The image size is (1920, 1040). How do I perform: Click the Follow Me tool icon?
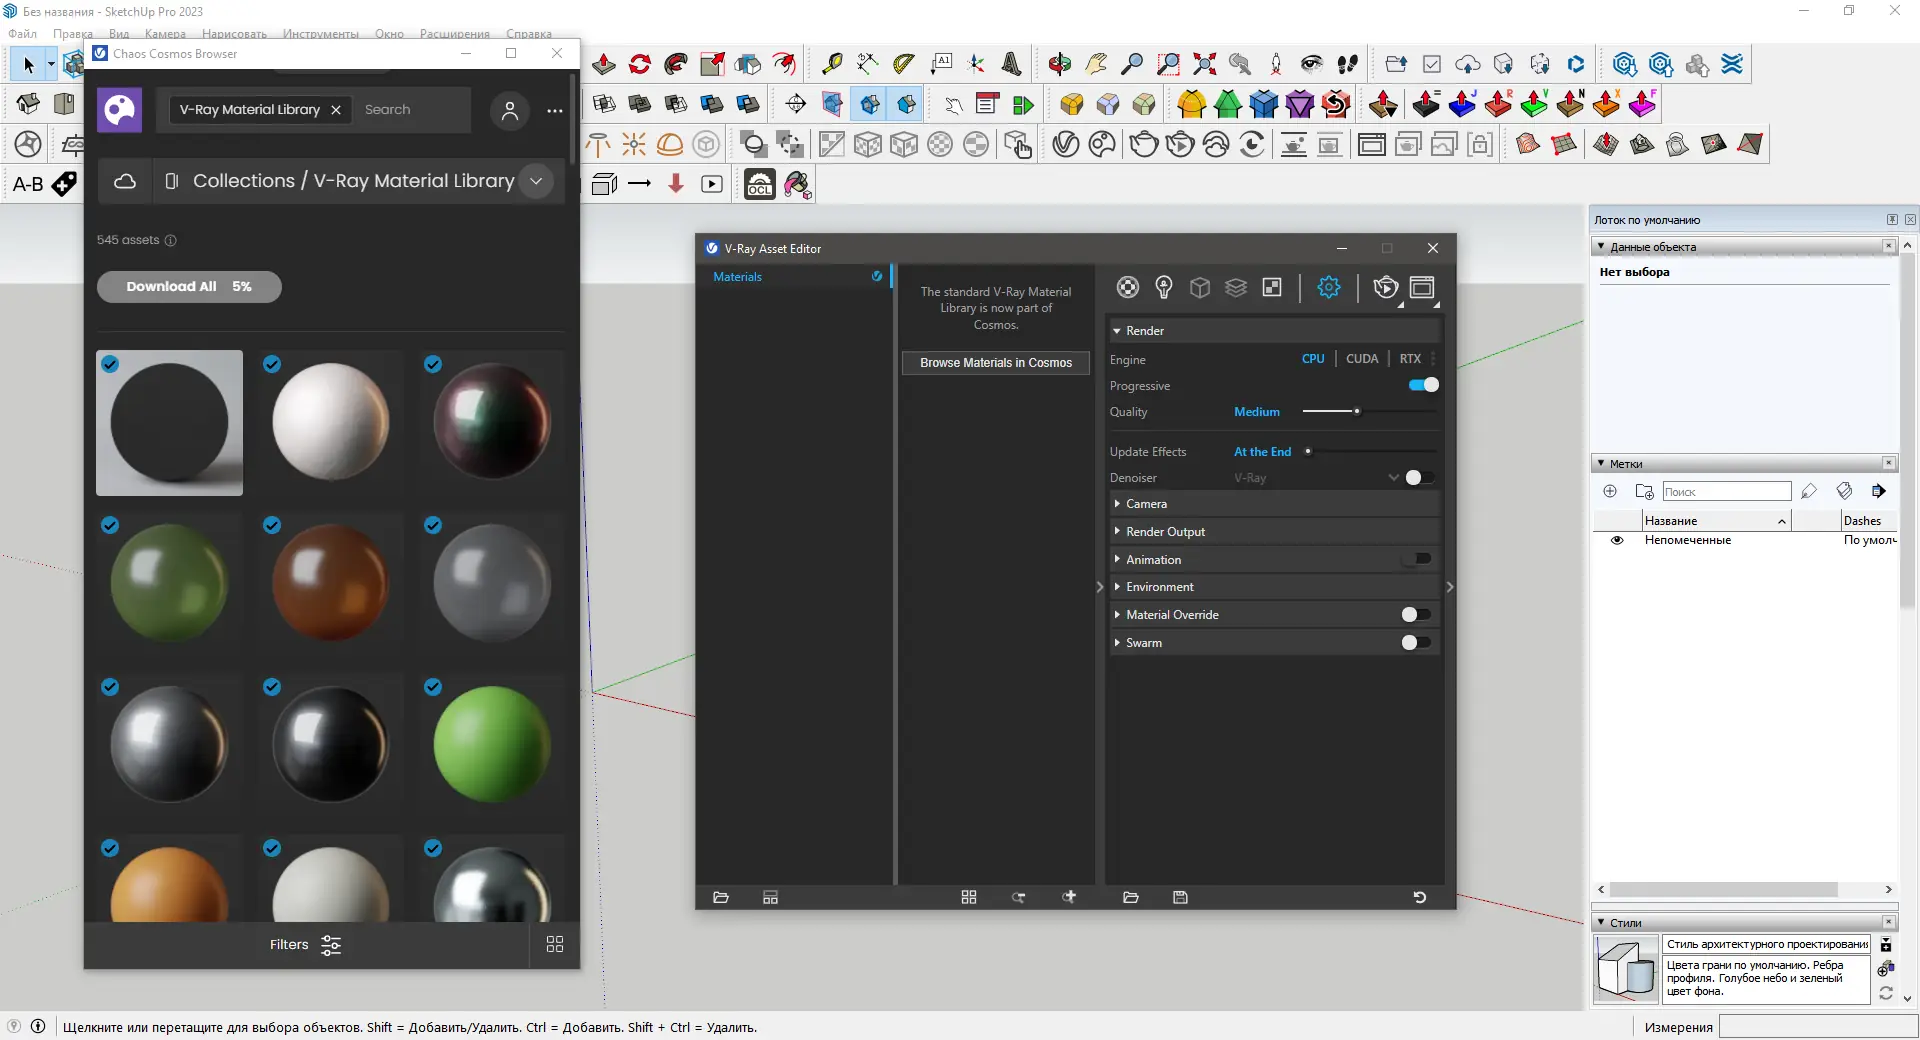pyautogui.click(x=676, y=64)
